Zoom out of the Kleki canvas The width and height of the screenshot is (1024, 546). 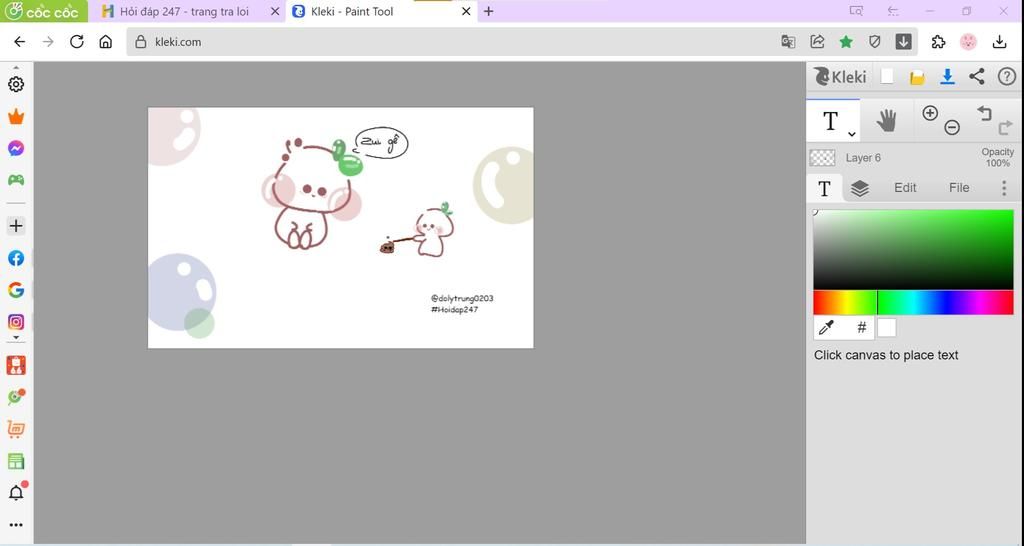952,127
